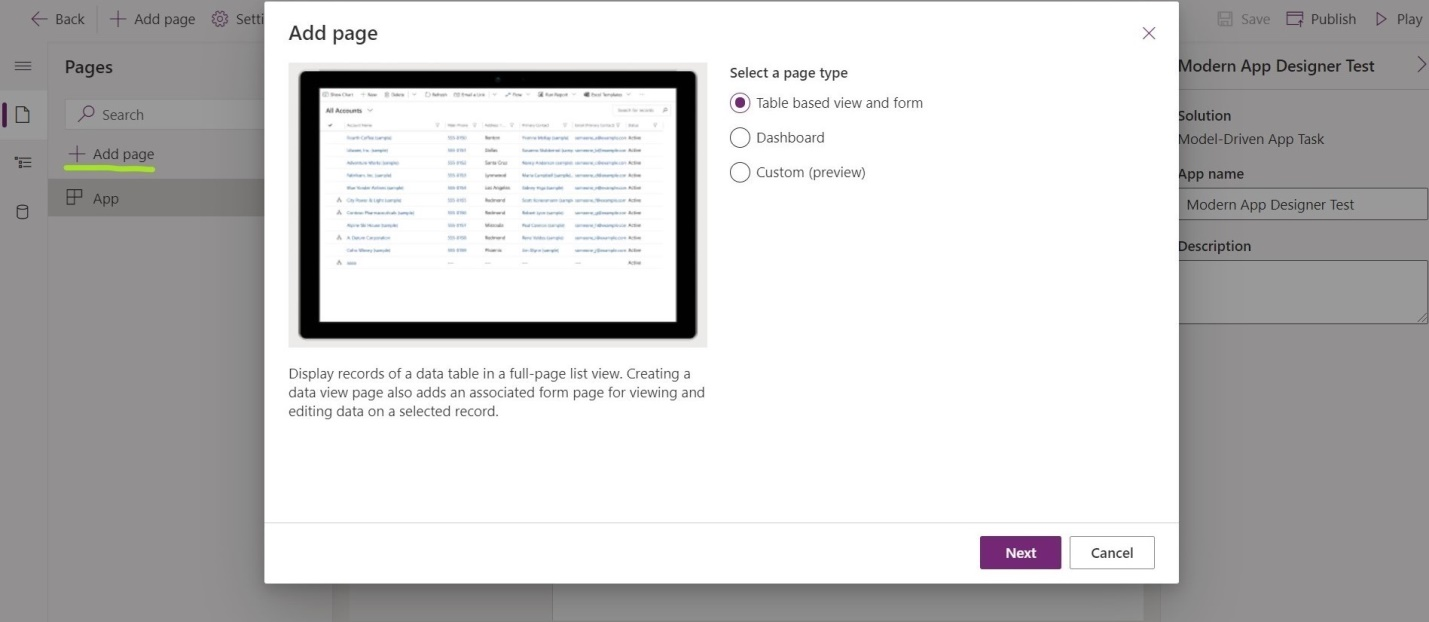The image size is (1429, 622).
Task: Click the Settings gear icon
Action: point(219,19)
